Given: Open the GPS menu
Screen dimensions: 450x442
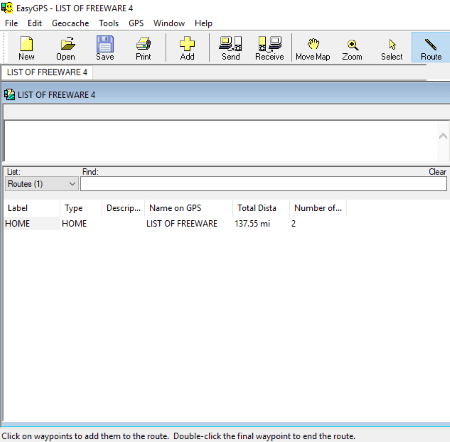Looking at the screenshot, I should (136, 23).
